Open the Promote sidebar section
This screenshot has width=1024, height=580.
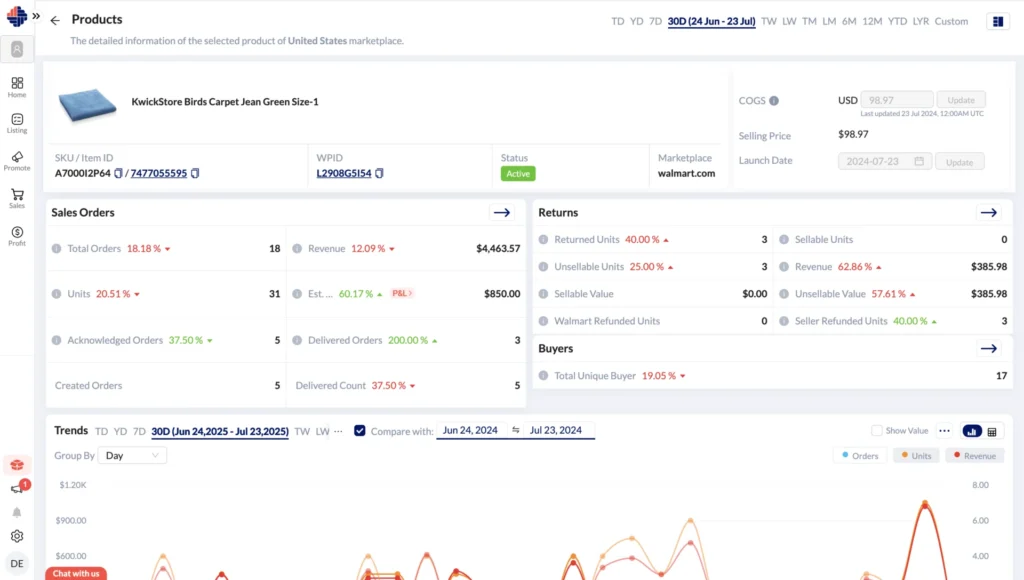pos(17,161)
